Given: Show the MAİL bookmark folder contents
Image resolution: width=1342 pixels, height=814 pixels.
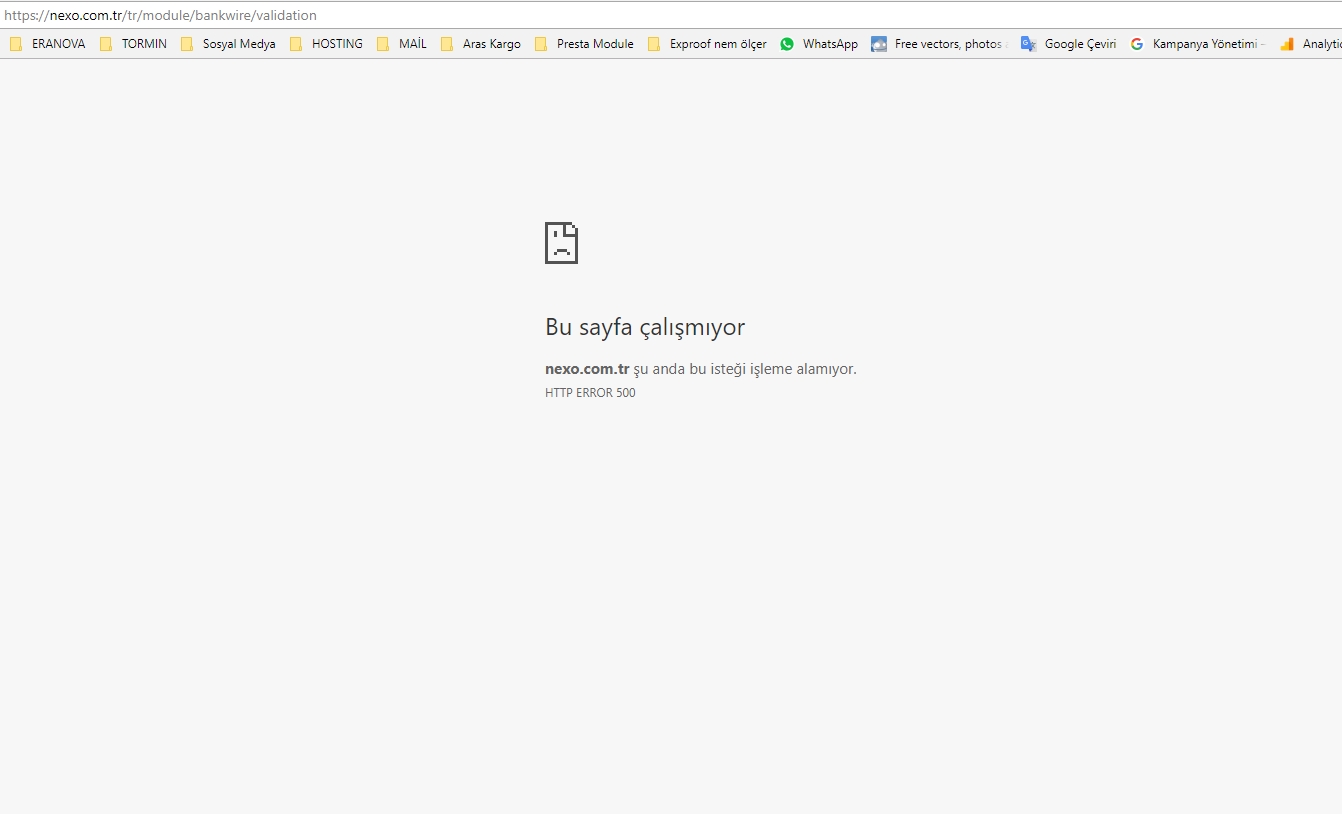Looking at the screenshot, I should pos(402,44).
